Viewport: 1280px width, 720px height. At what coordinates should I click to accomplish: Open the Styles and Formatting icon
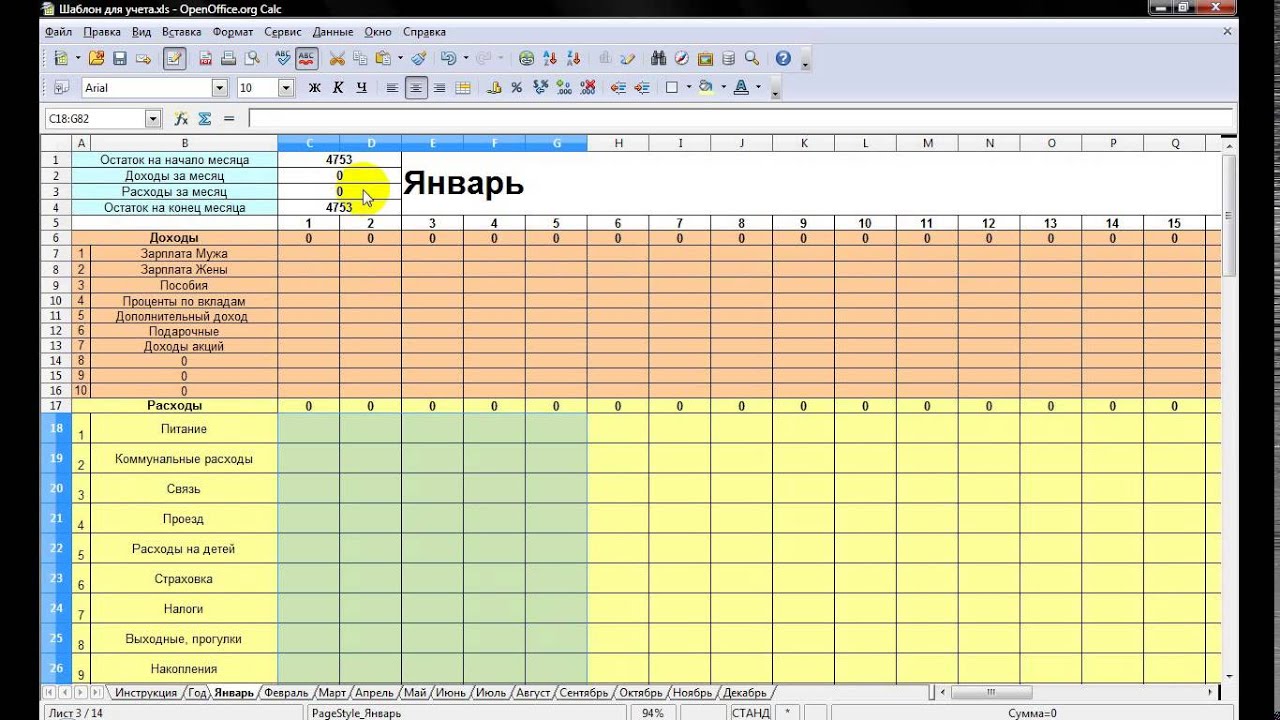(x=61, y=88)
